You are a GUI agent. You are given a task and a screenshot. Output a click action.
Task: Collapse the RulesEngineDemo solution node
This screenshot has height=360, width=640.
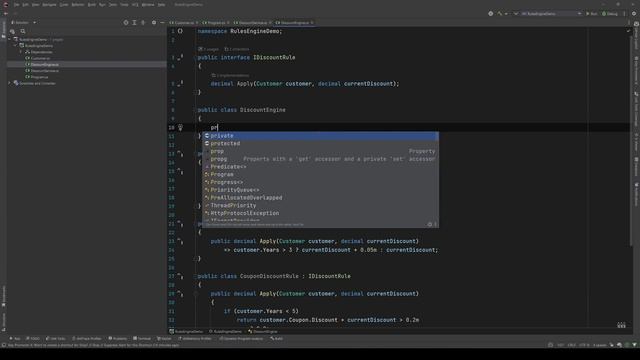coord(10,40)
